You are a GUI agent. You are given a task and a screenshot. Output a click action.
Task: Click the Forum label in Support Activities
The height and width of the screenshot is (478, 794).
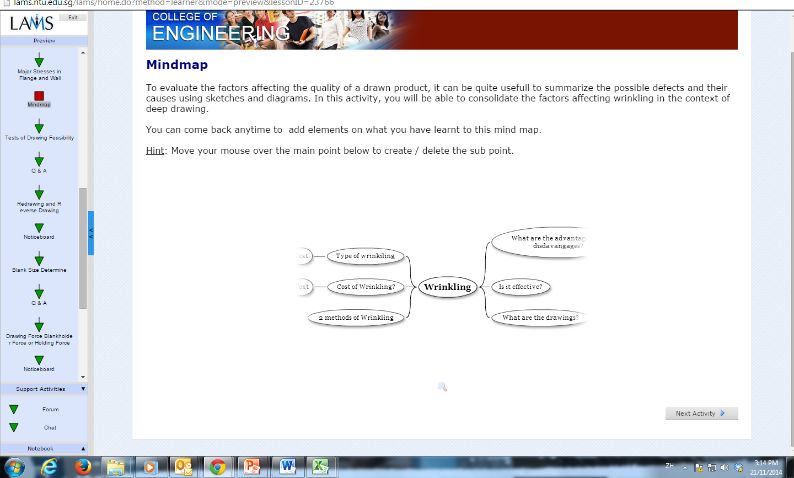(x=50, y=409)
